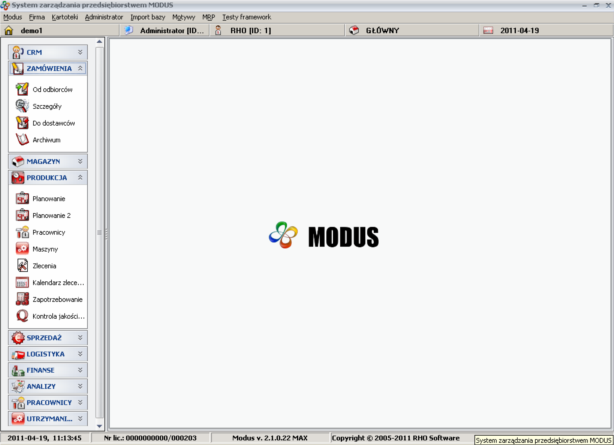
Task: Click the Archiwum label
Action: tap(46, 140)
